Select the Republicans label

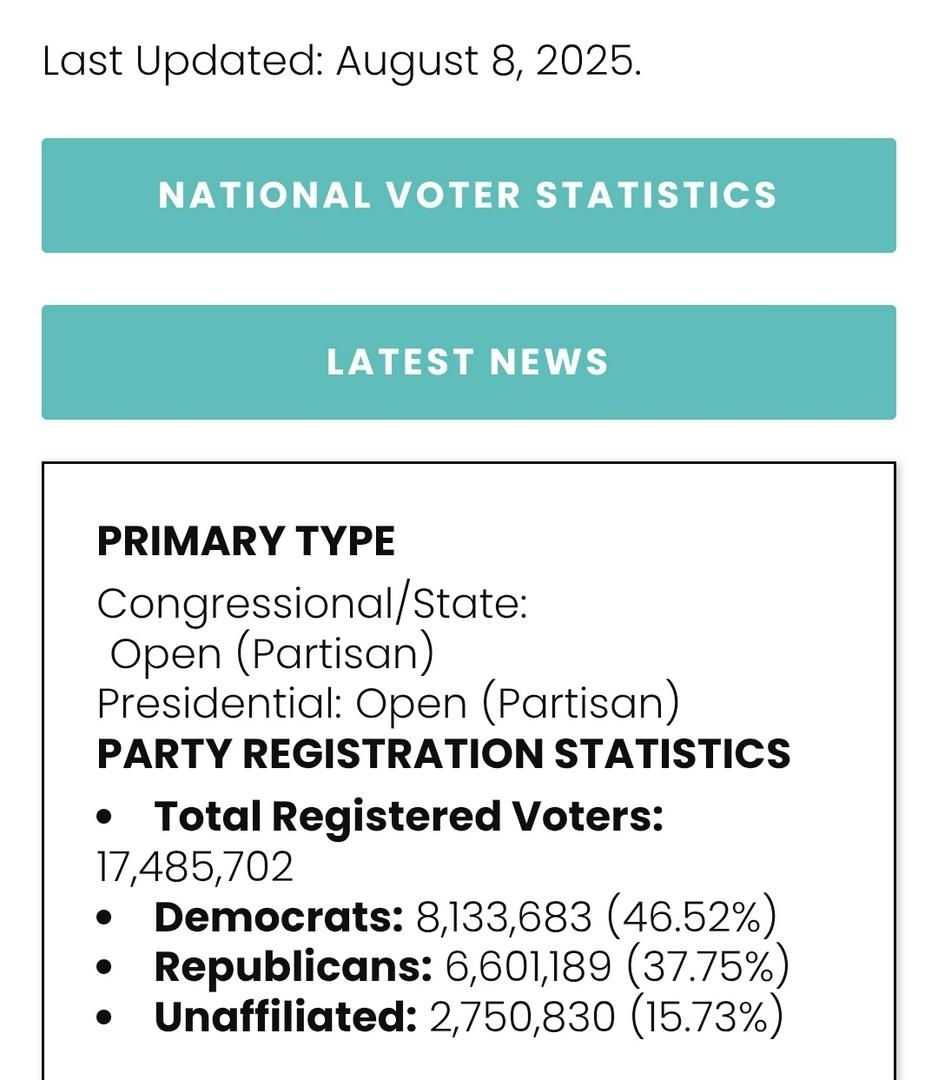click(x=293, y=967)
